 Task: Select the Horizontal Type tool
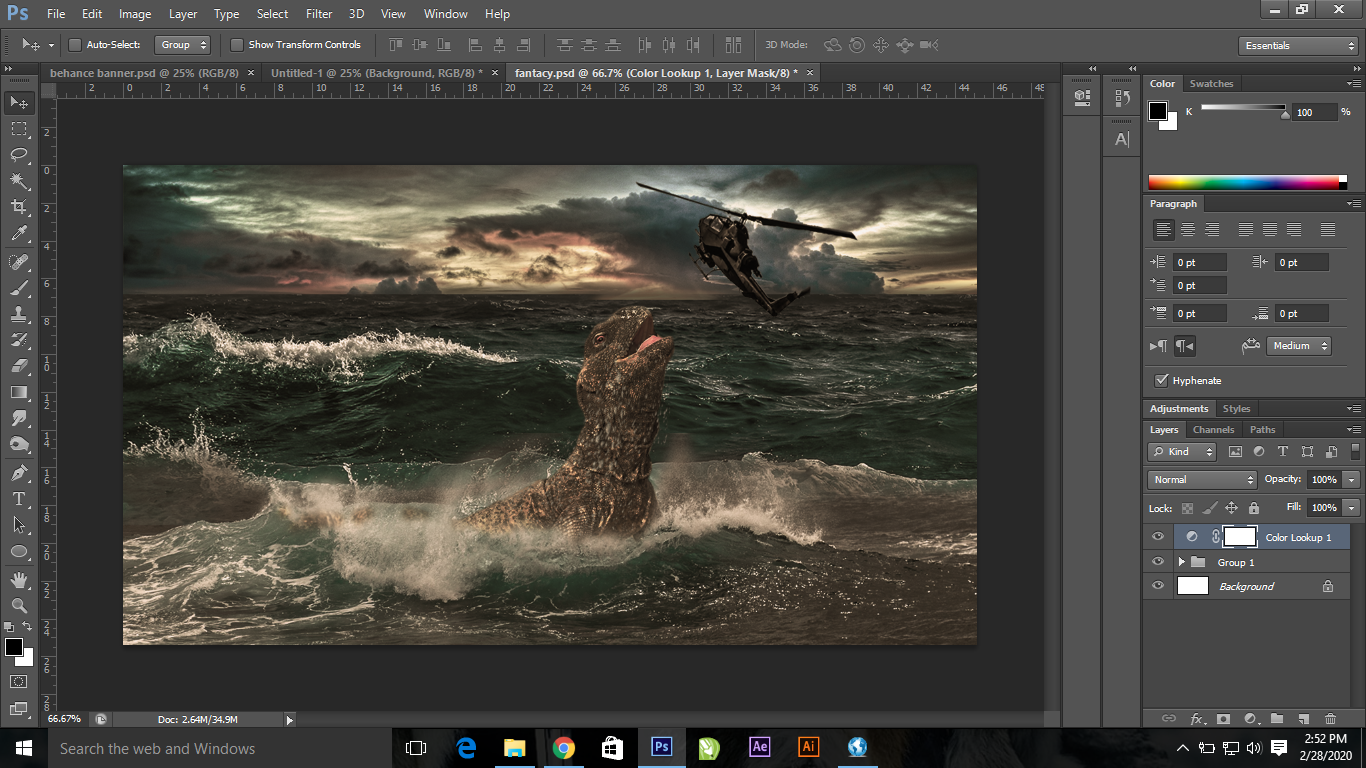[18, 499]
